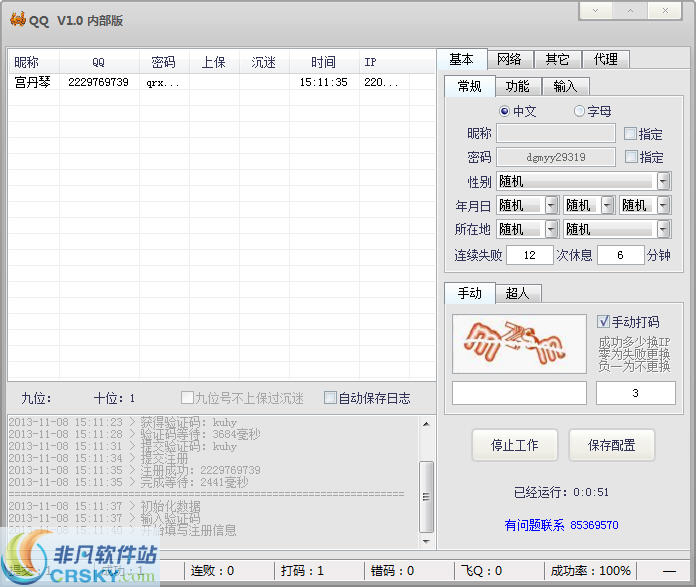Select the 宫丹琴 account row
Viewport: 696px width, 587px height.
point(221,82)
